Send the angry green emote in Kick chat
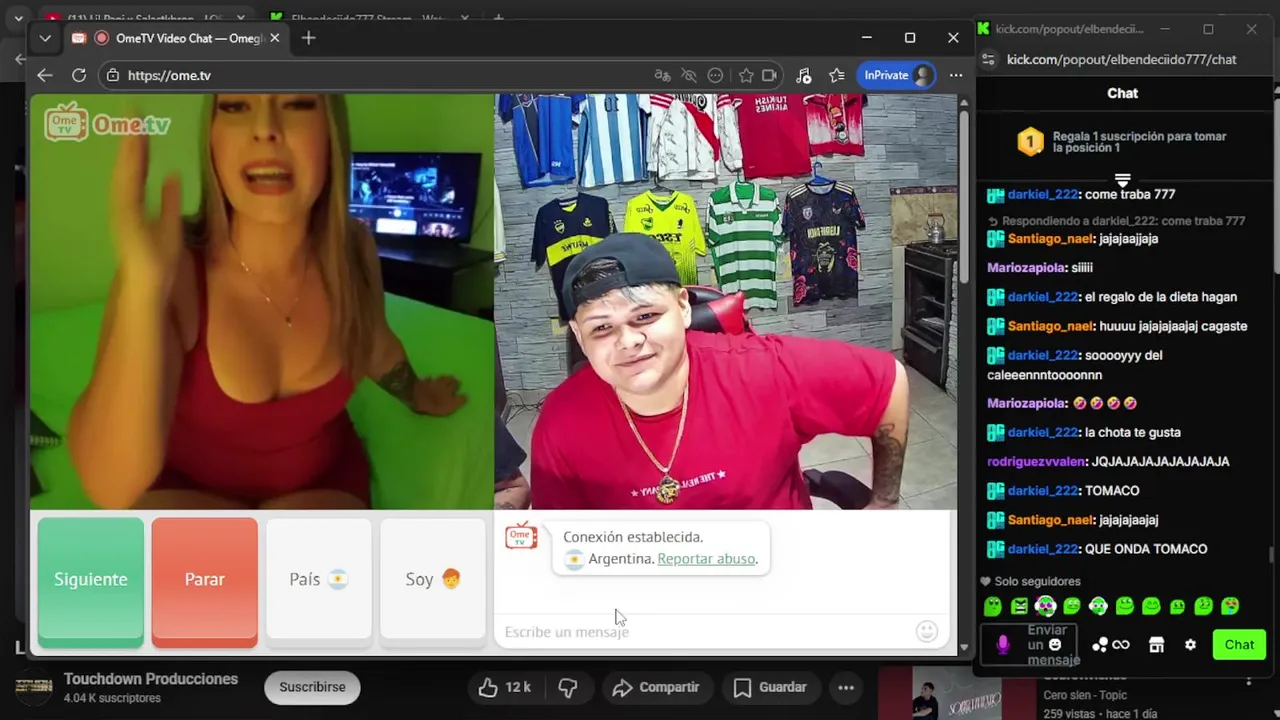 pyautogui.click(x=1019, y=606)
